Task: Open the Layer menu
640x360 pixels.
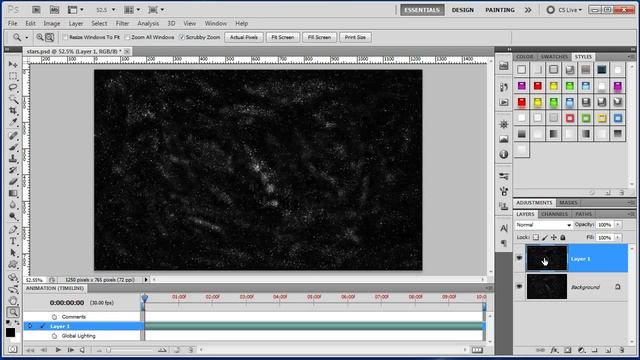Action: point(76,24)
